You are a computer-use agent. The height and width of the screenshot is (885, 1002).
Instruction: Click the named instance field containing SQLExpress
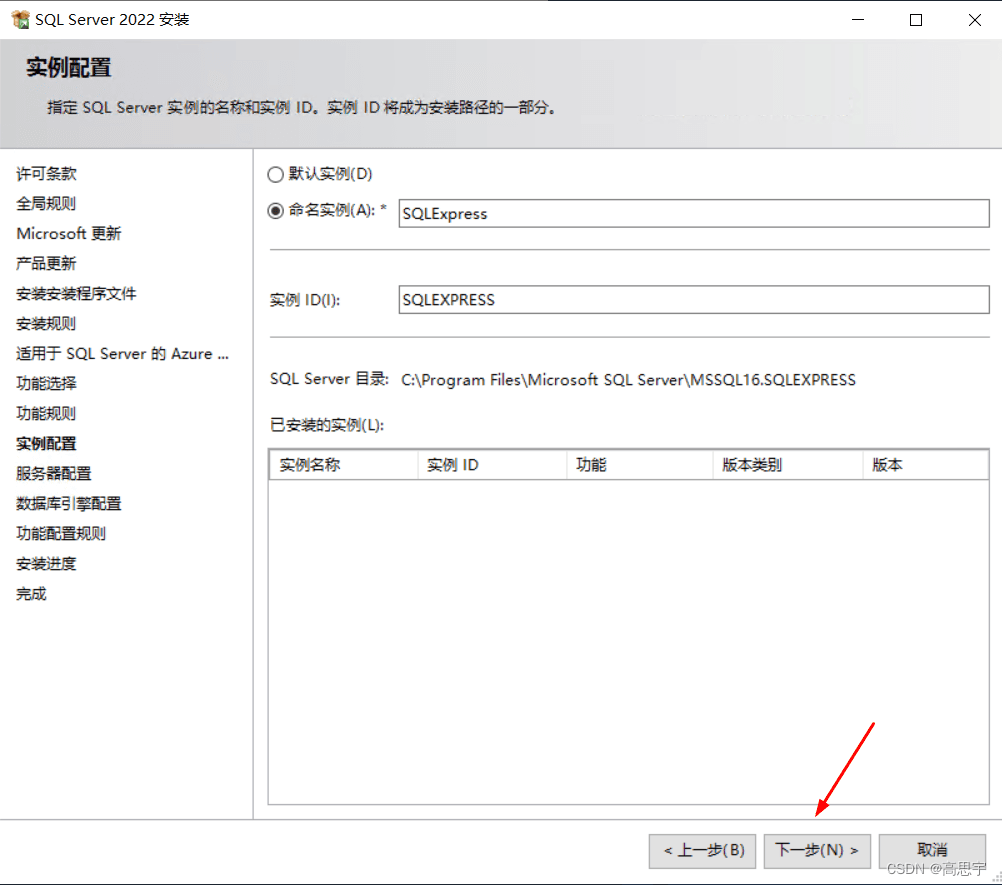click(x=693, y=213)
